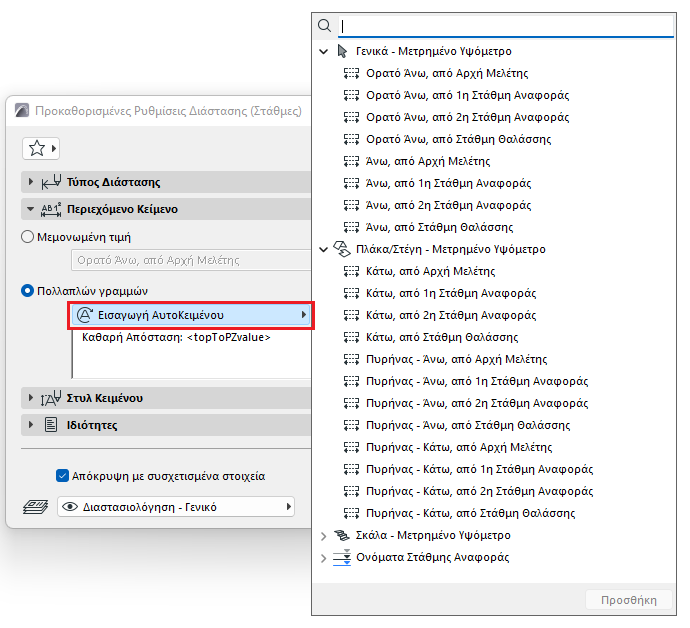The width and height of the screenshot is (690, 628).
Task: Click the layers icon at dialog bottom
Action: [36, 507]
